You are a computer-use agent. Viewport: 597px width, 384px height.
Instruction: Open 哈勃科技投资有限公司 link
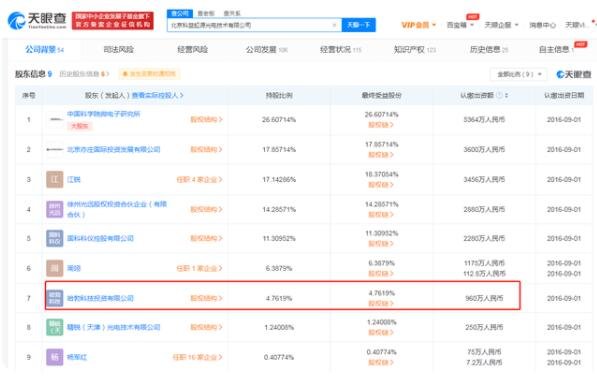pyautogui.click(x=100, y=298)
